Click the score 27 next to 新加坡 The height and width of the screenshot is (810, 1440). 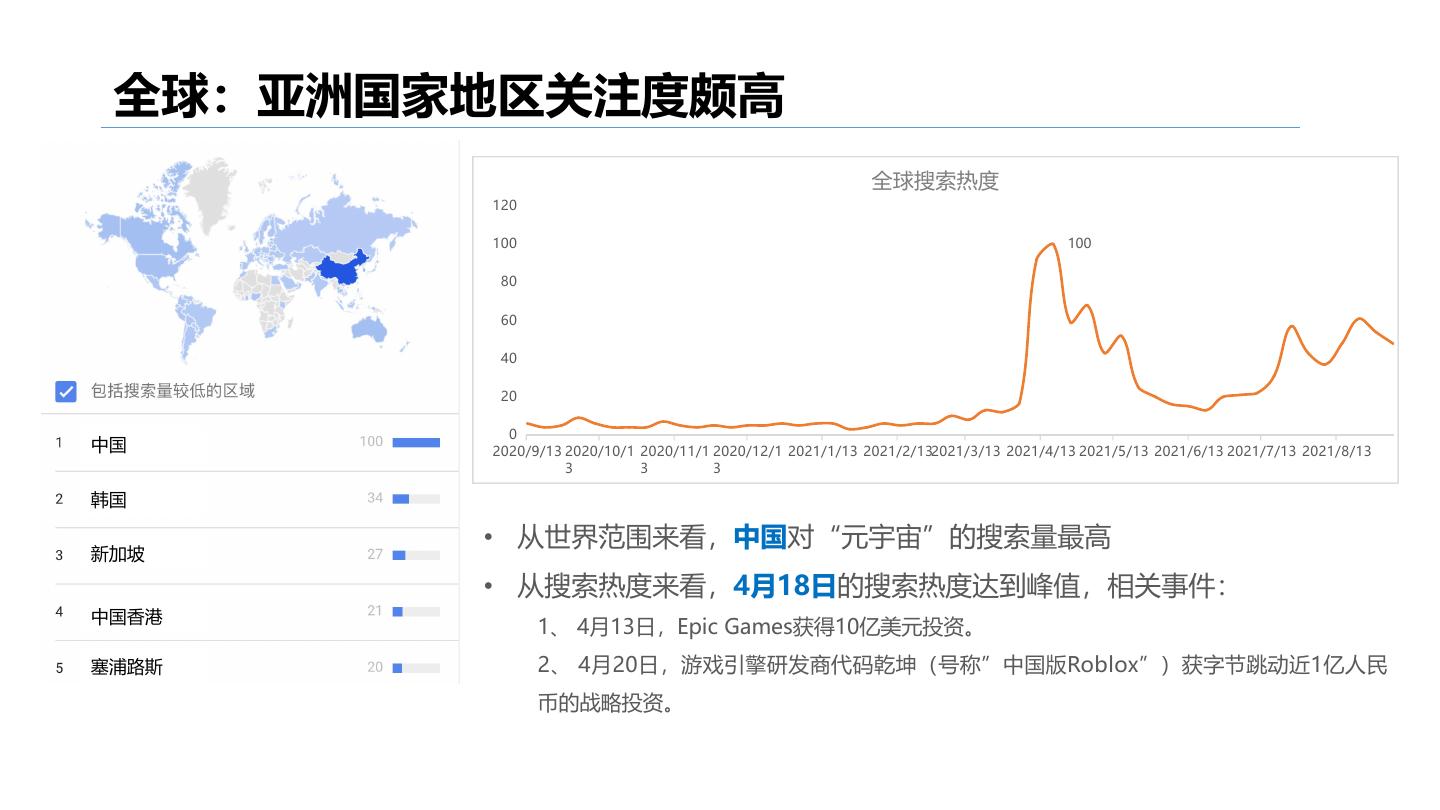point(375,554)
